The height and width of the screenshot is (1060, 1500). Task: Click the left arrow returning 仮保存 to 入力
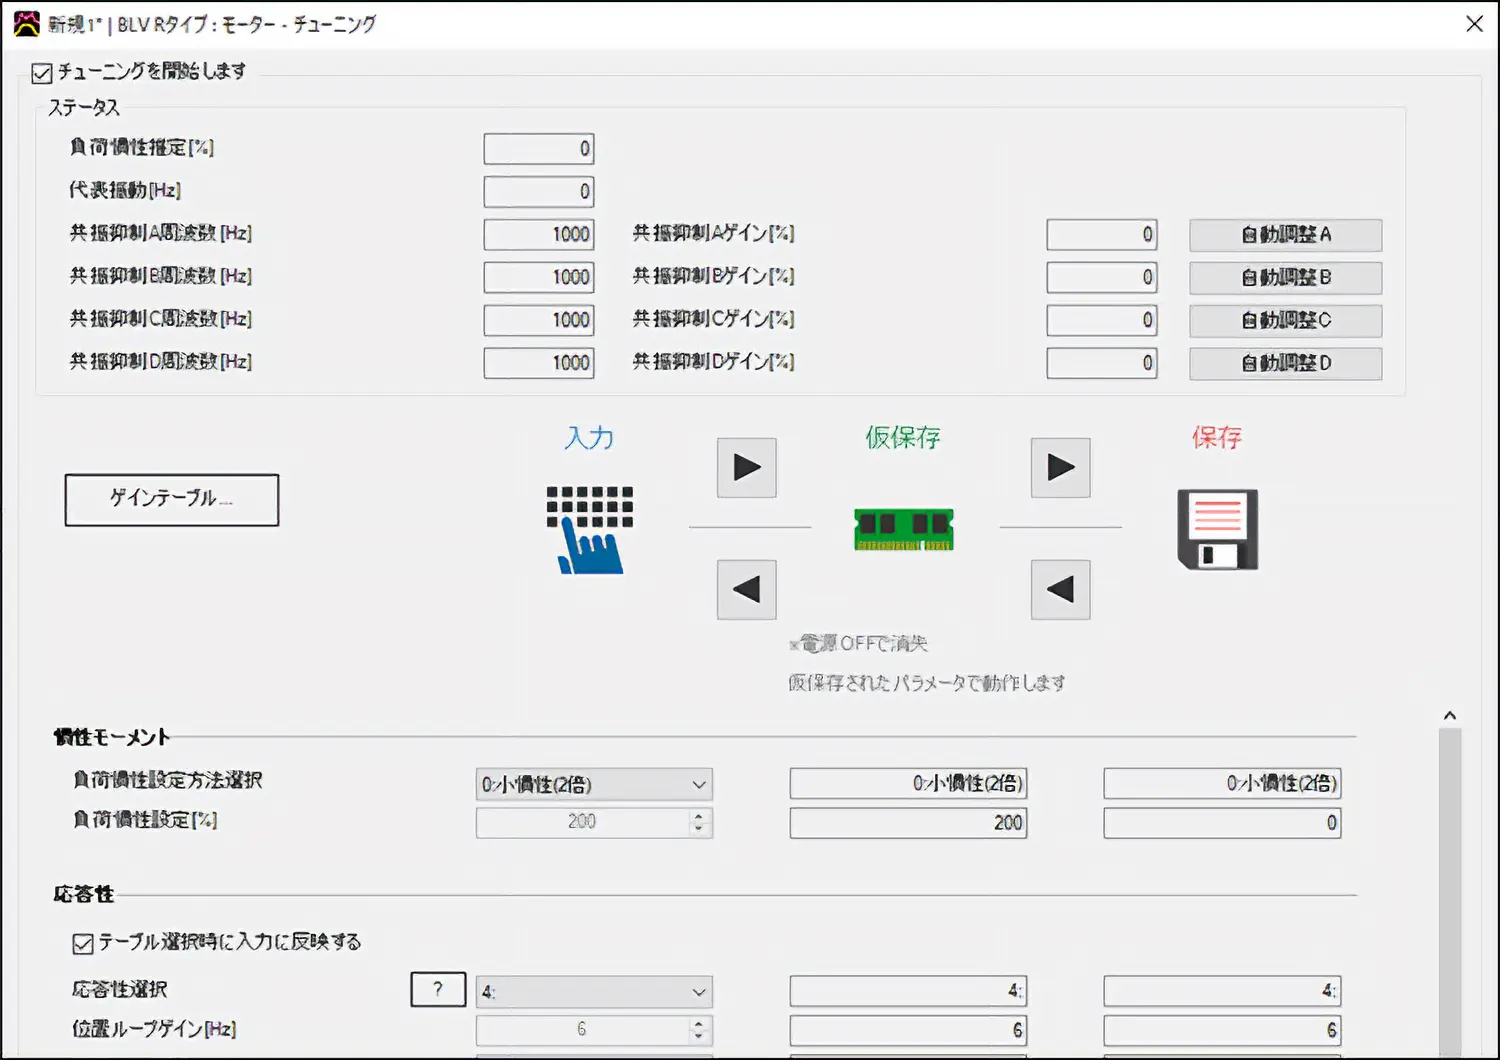[x=746, y=590]
